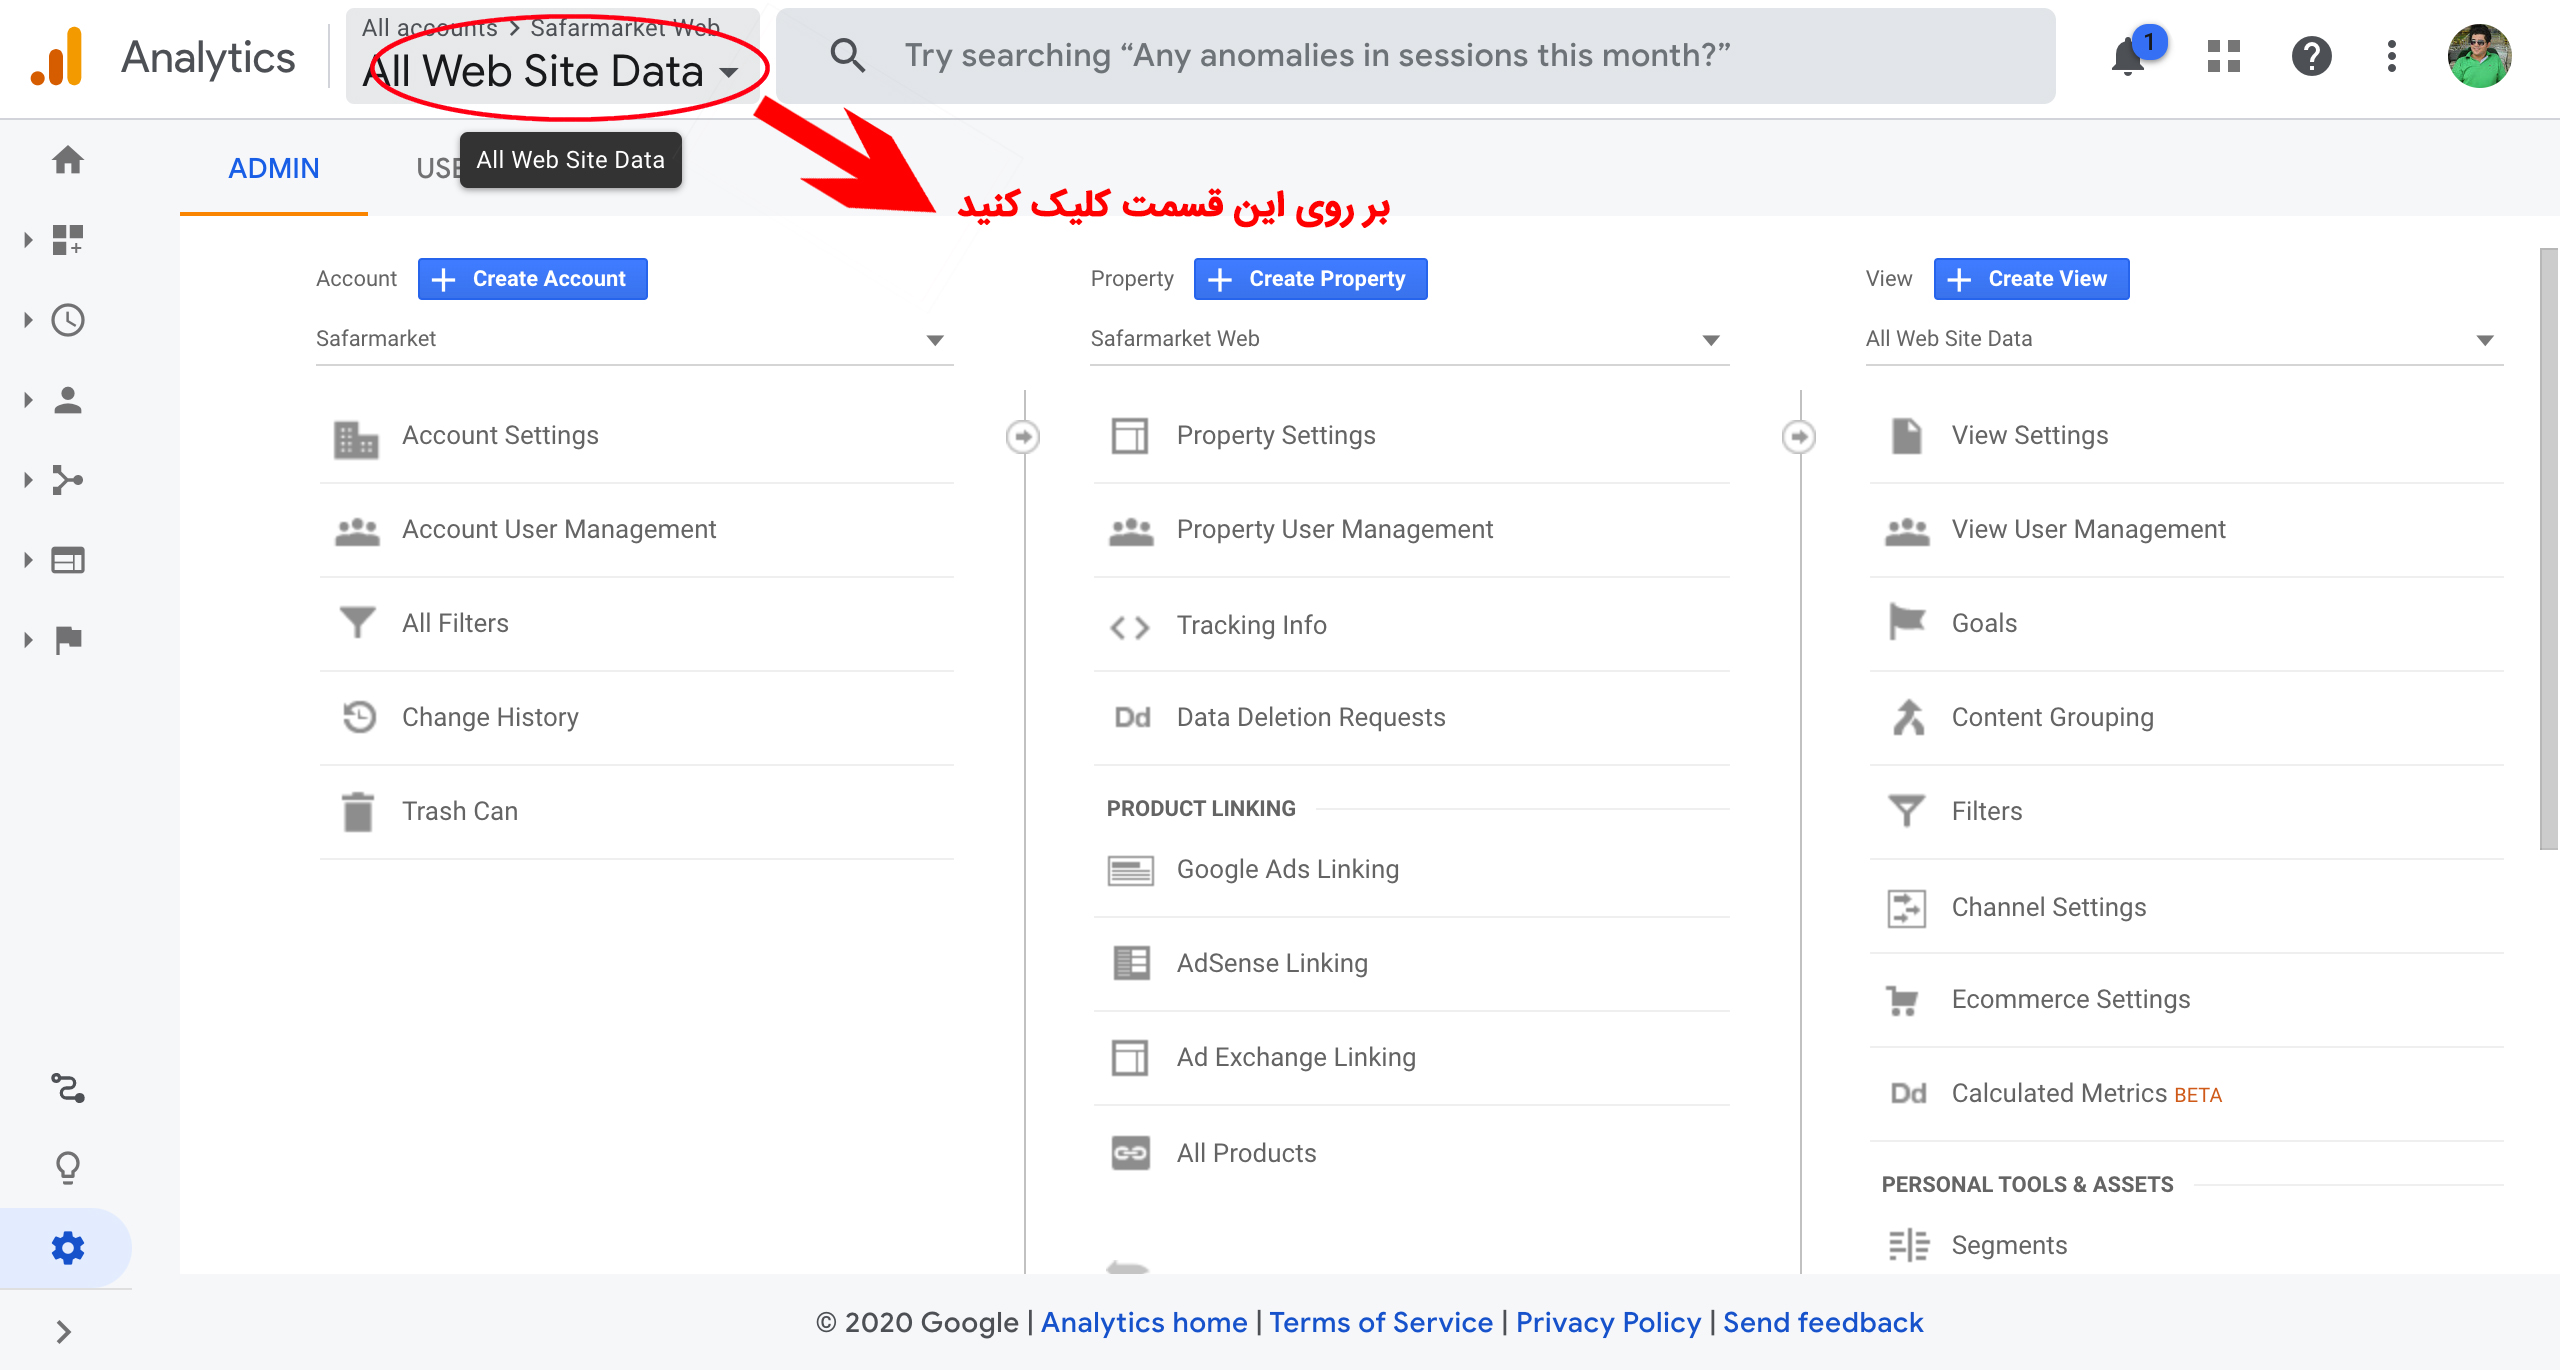Expand Acquisition sidebar arrow
Screen dimensions: 2560x1370
(x=28, y=480)
